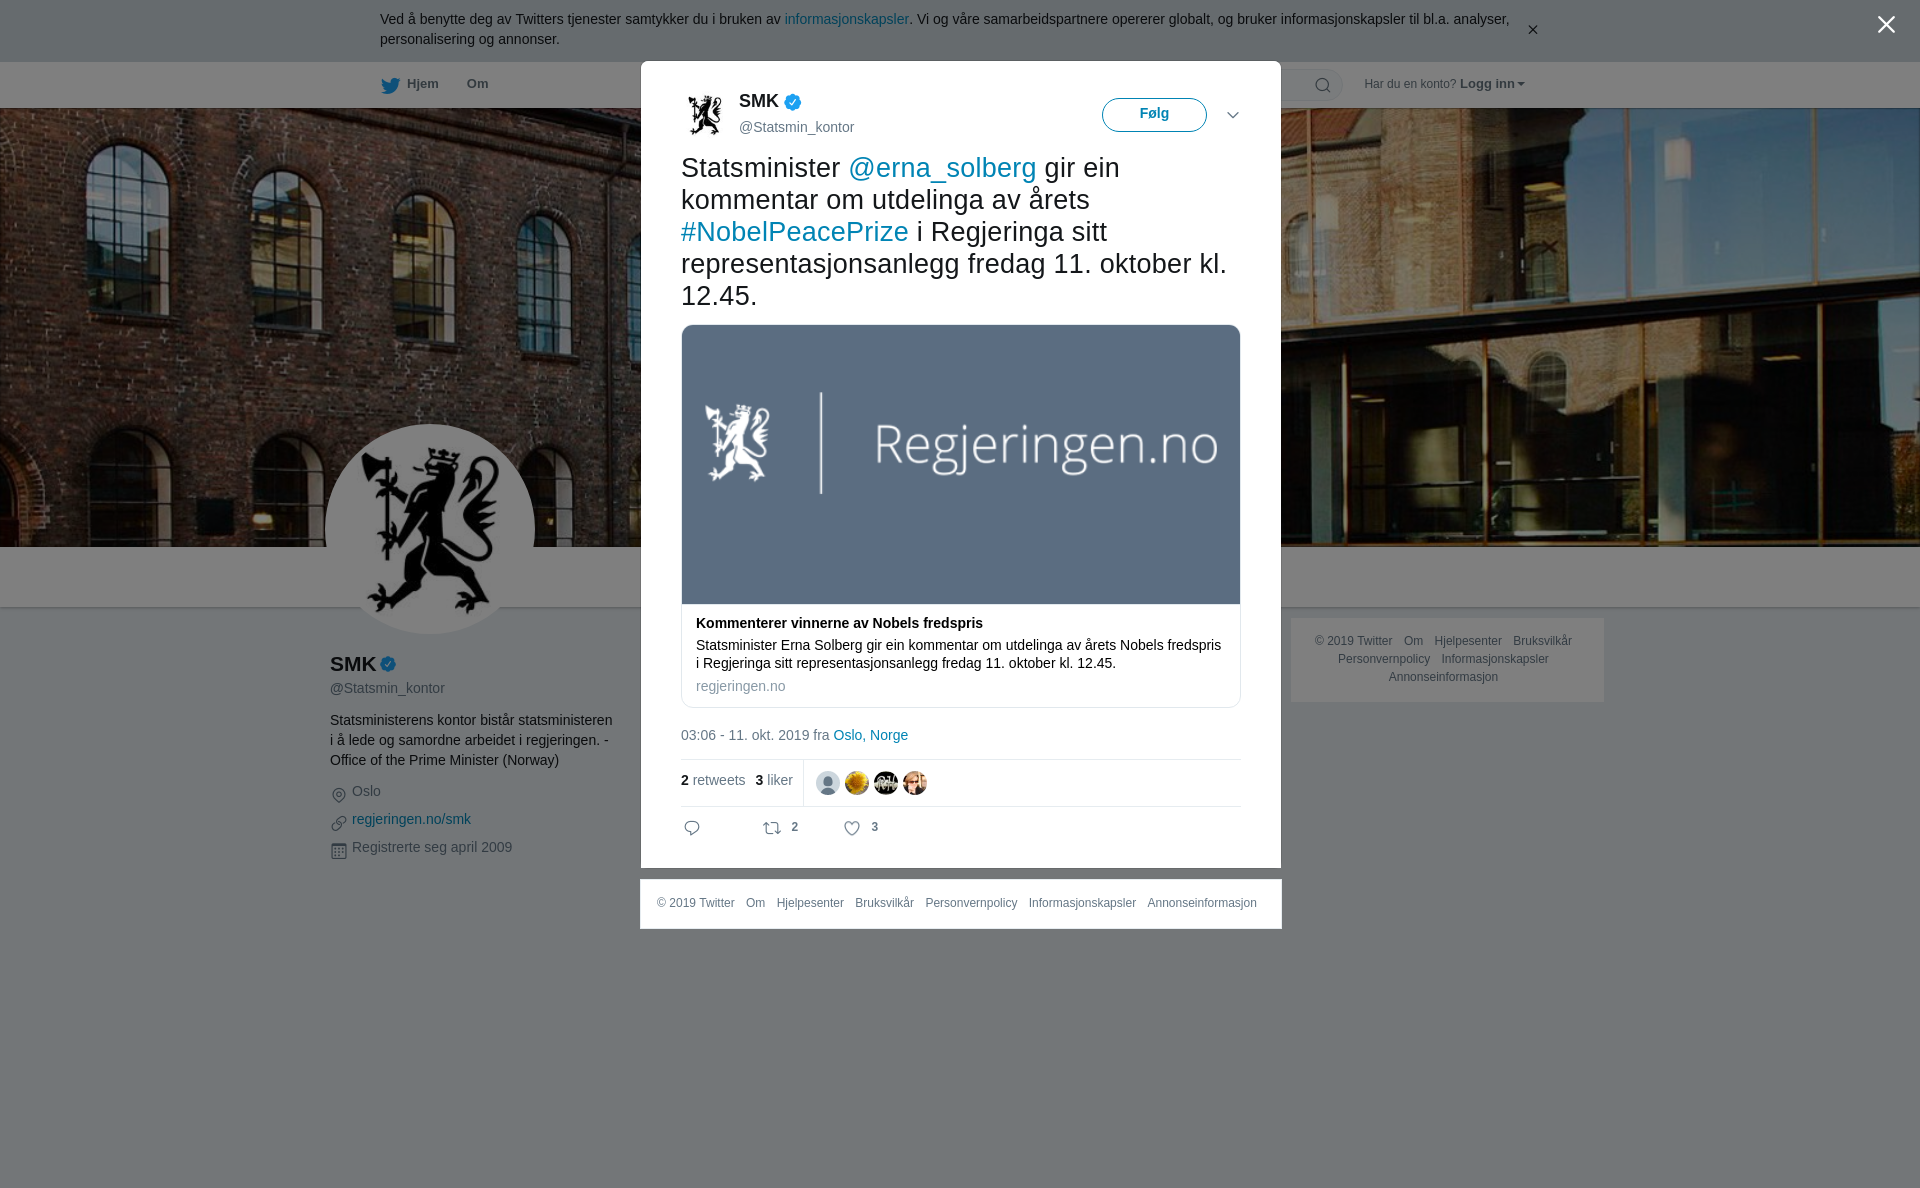Open SMK avatar in tweet header
The height and width of the screenshot is (1188, 1920).
[705, 115]
